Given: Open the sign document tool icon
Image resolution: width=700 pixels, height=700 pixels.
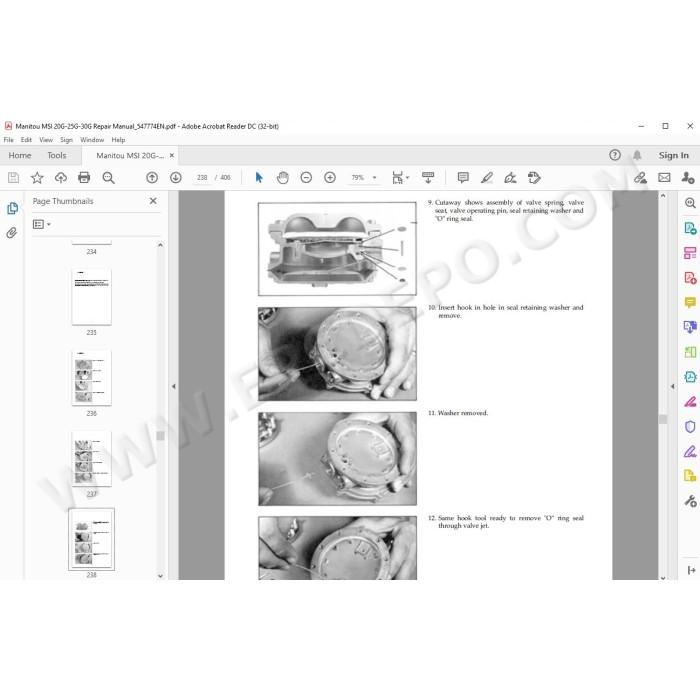Looking at the screenshot, I should [x=510, y=178].
